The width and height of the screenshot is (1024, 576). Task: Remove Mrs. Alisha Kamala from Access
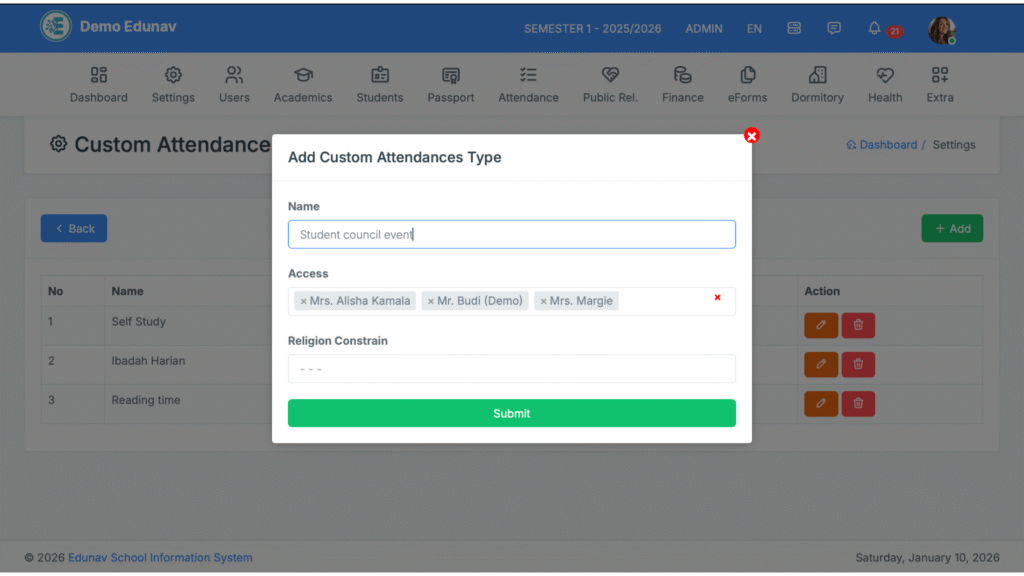[x=303, y=301]
